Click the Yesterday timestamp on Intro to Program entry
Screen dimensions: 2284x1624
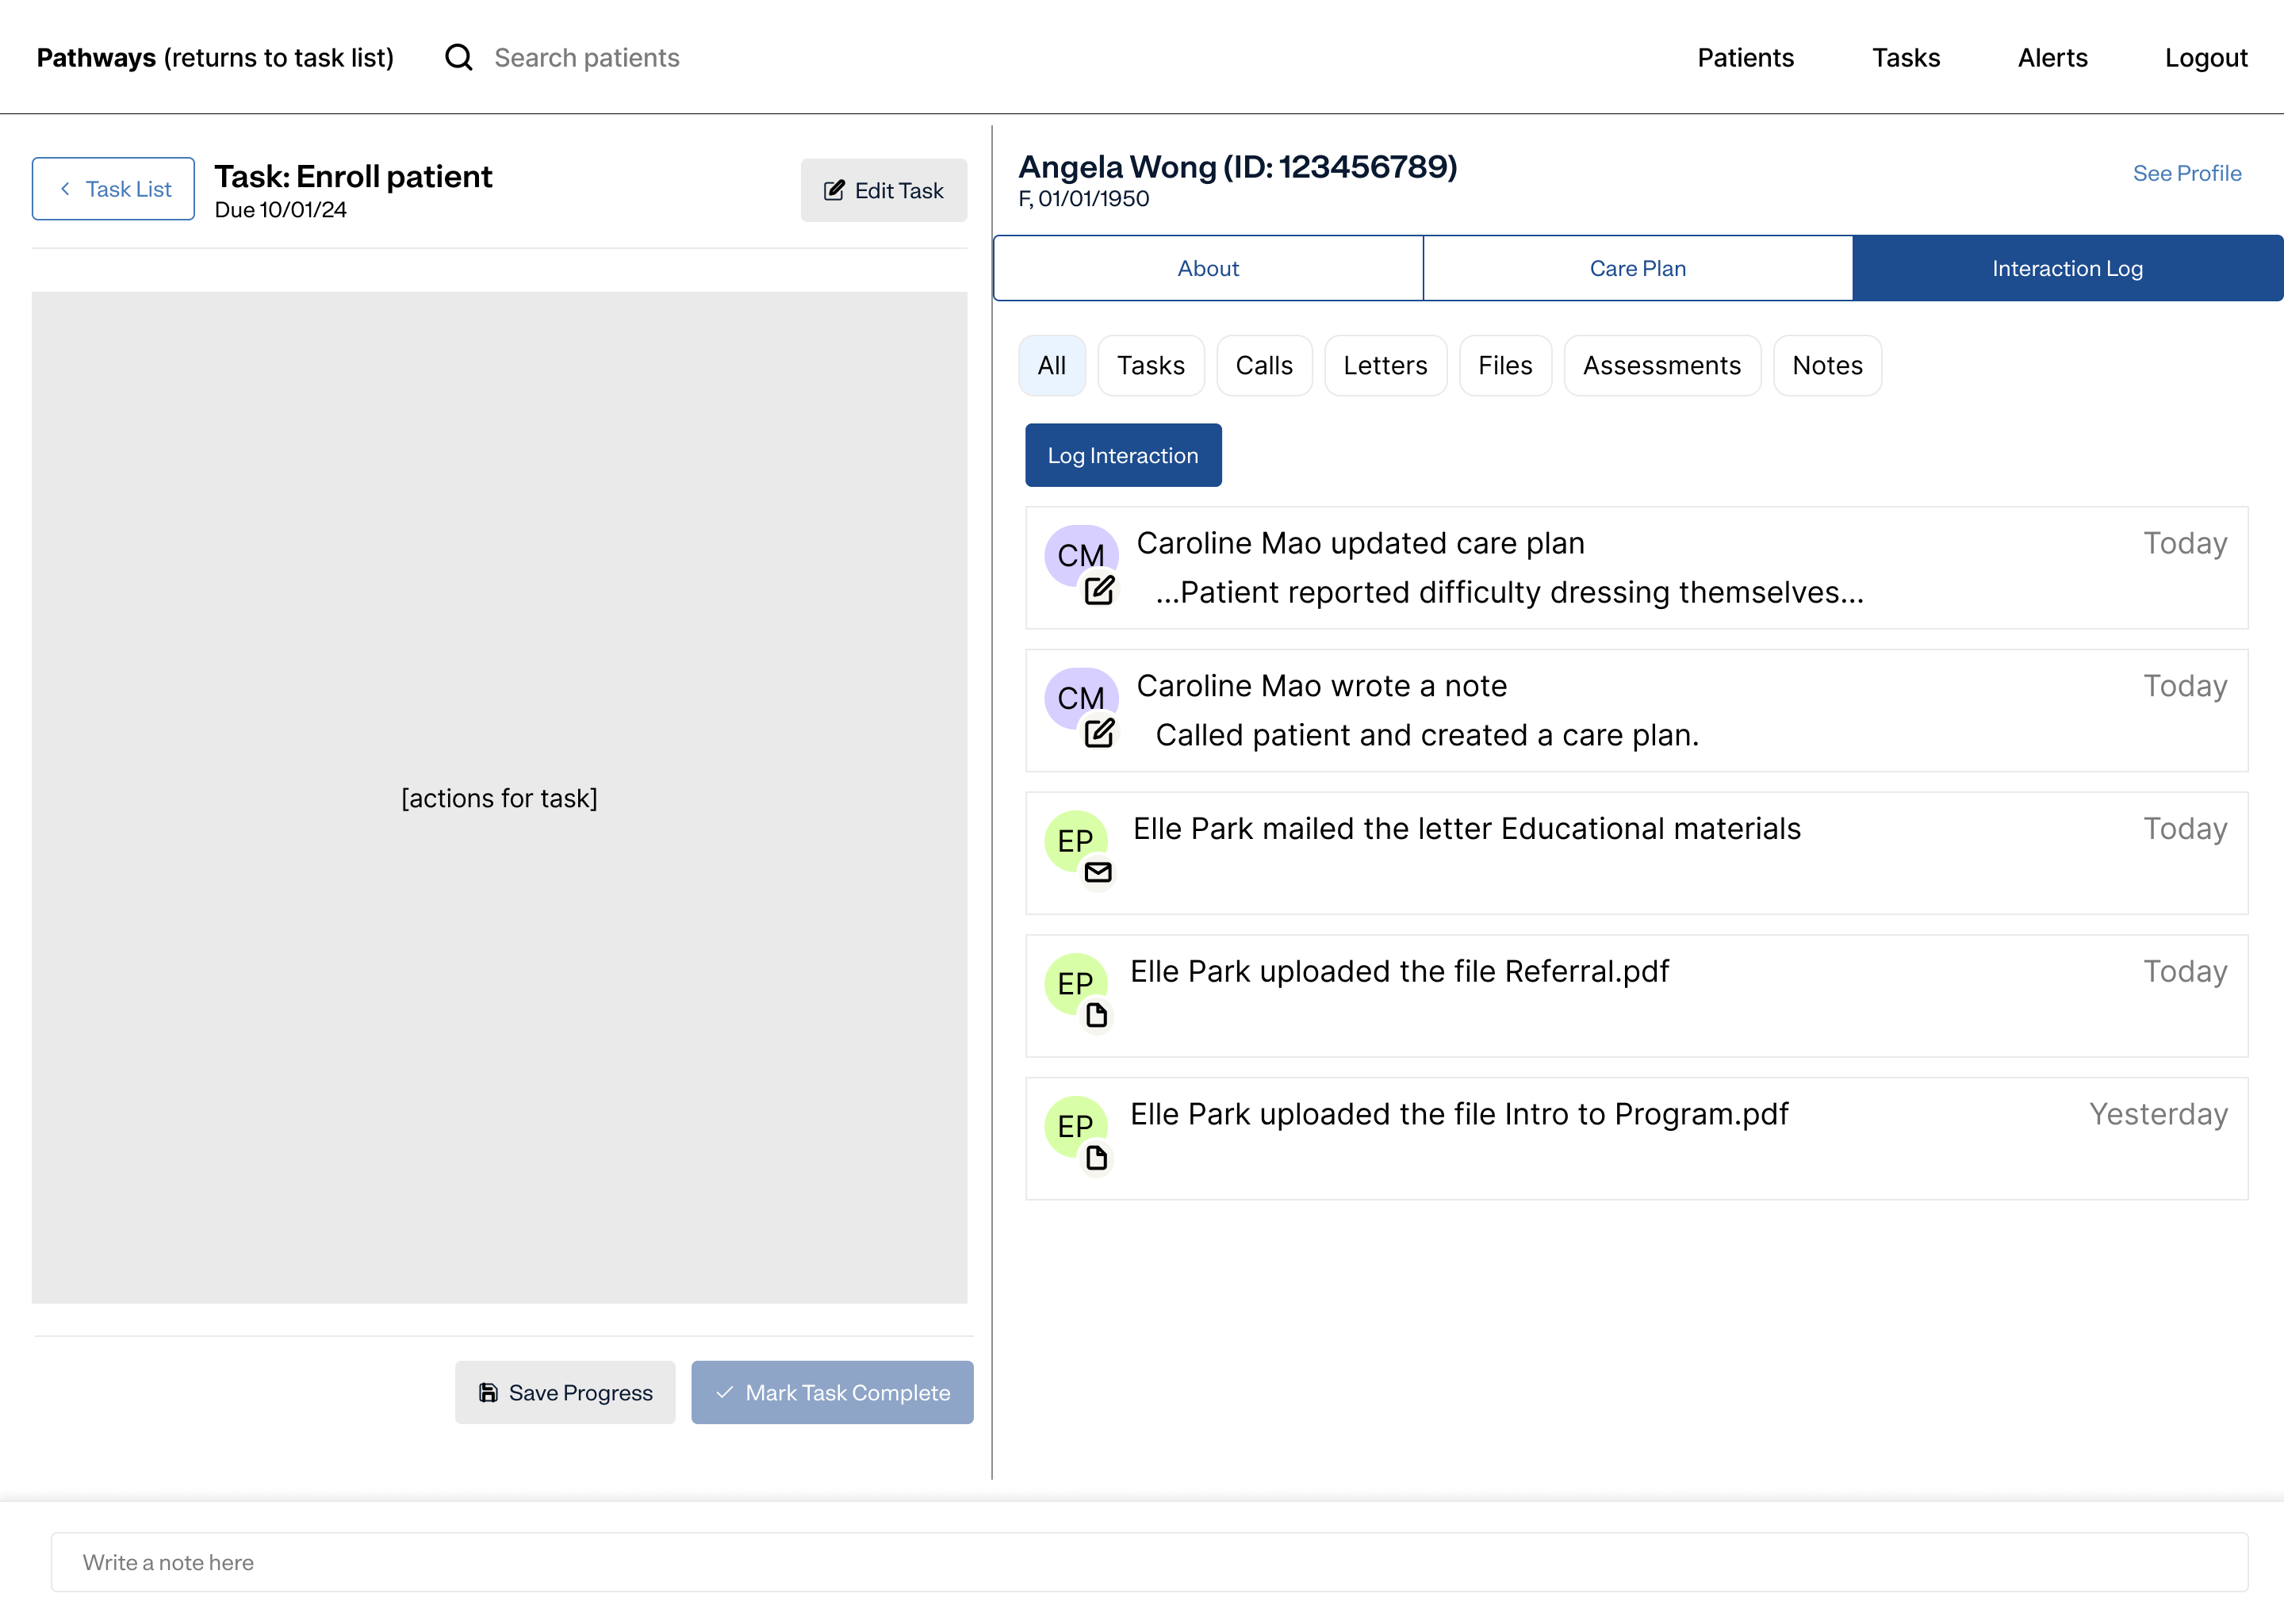(x=2158, y=1113)
